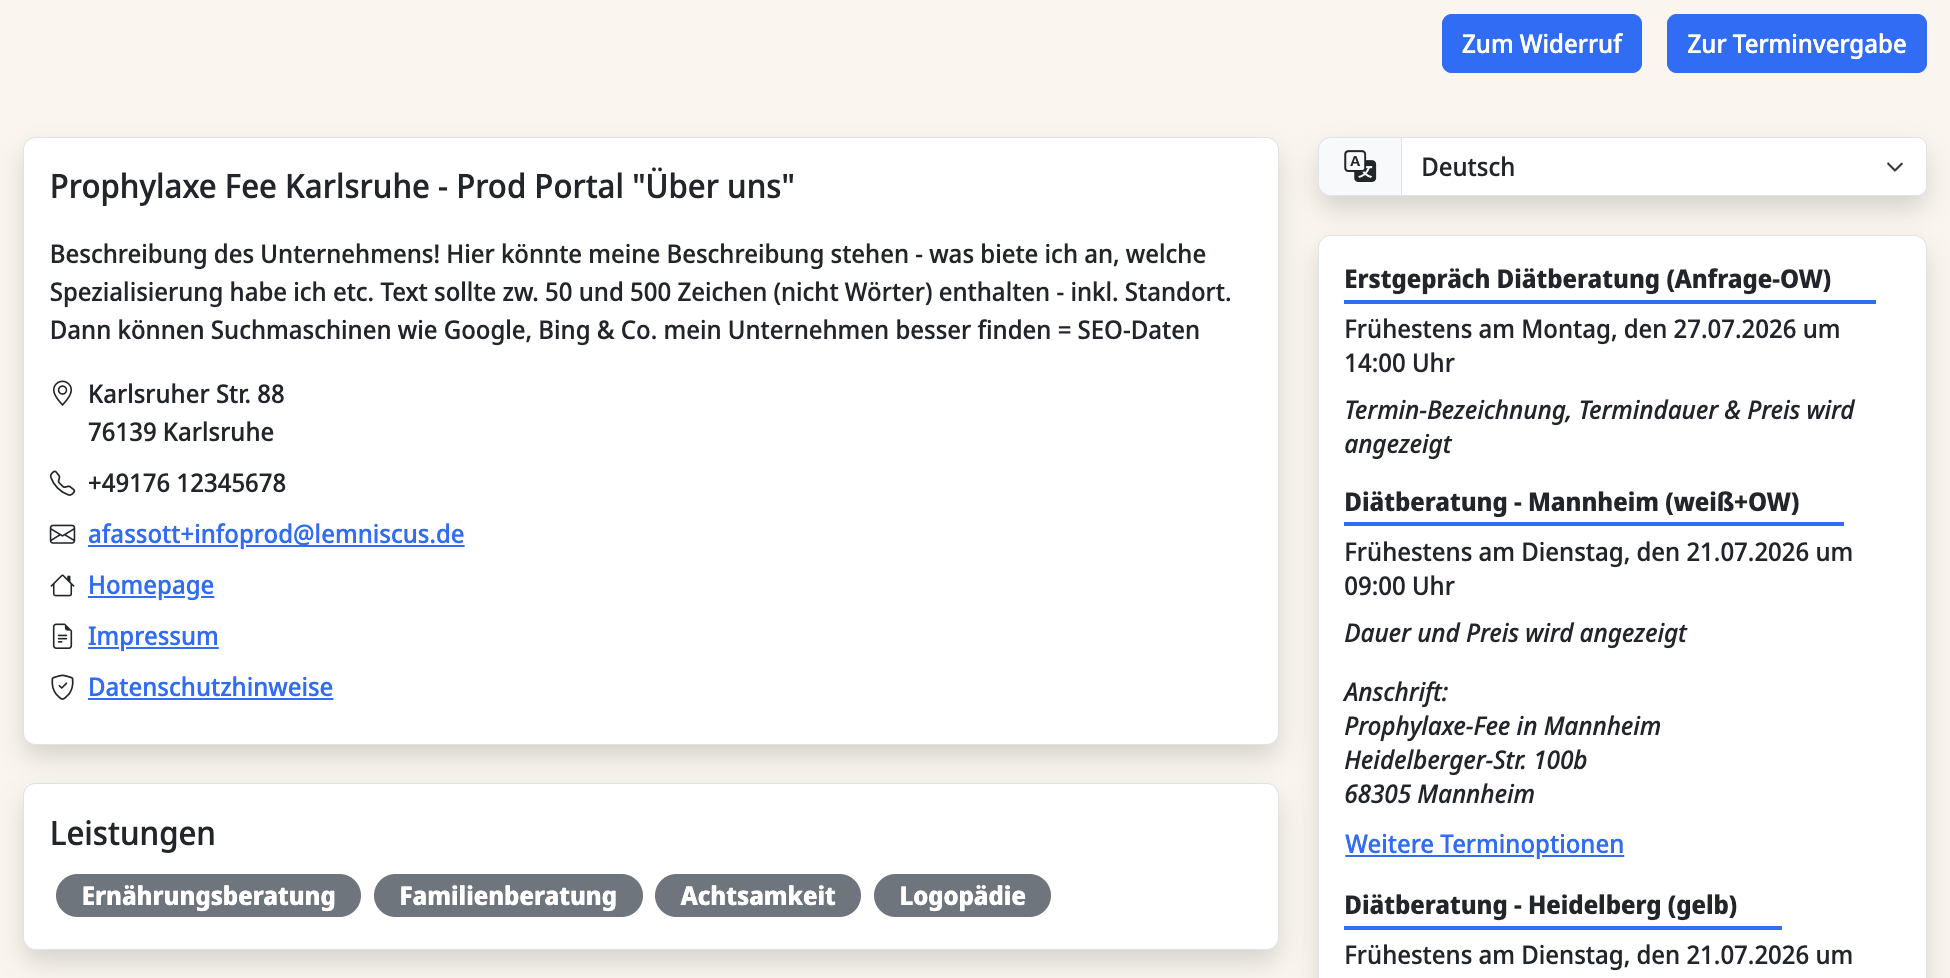
Task: Expand the language dropdown chevron arrow
Action: click(x=1894, y=167)
